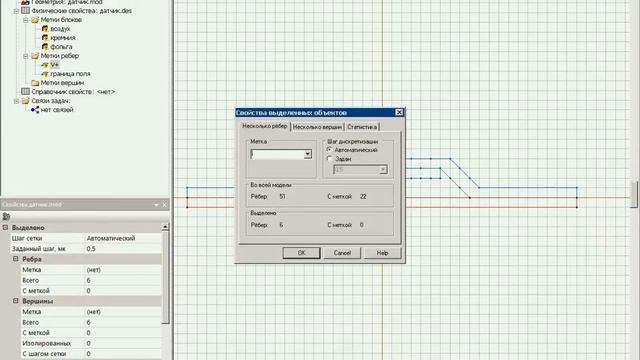Close the properties panel with its X

tap(164, 205)
